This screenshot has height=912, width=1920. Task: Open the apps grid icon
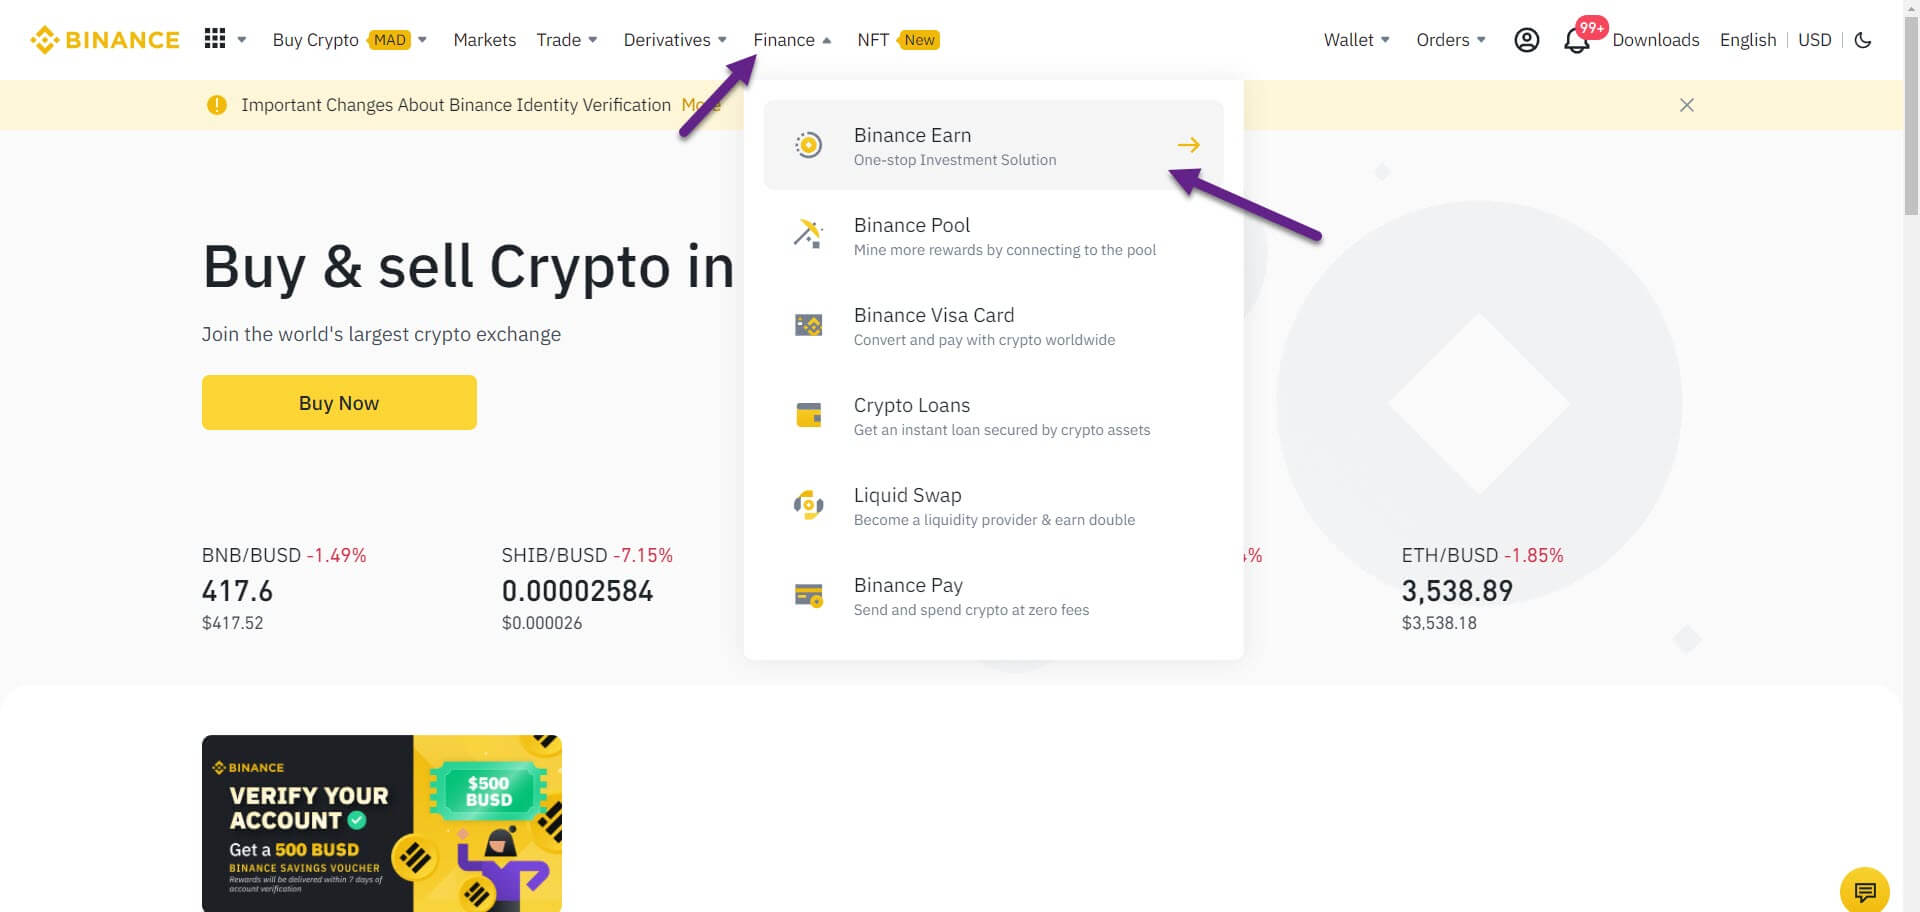[x=215, y=39]
